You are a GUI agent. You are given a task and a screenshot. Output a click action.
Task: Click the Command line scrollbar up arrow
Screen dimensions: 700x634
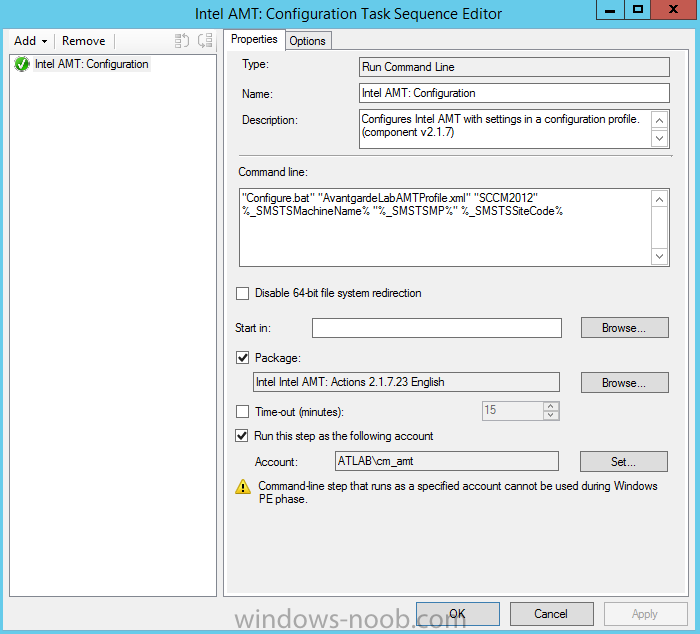659,199
